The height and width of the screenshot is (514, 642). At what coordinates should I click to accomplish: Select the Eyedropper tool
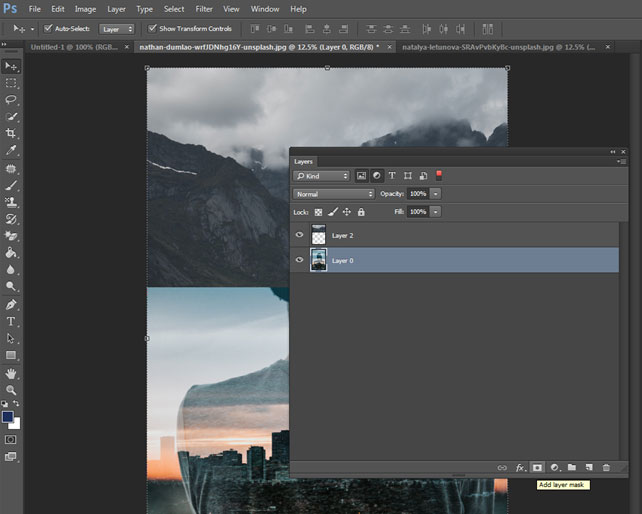11,150
